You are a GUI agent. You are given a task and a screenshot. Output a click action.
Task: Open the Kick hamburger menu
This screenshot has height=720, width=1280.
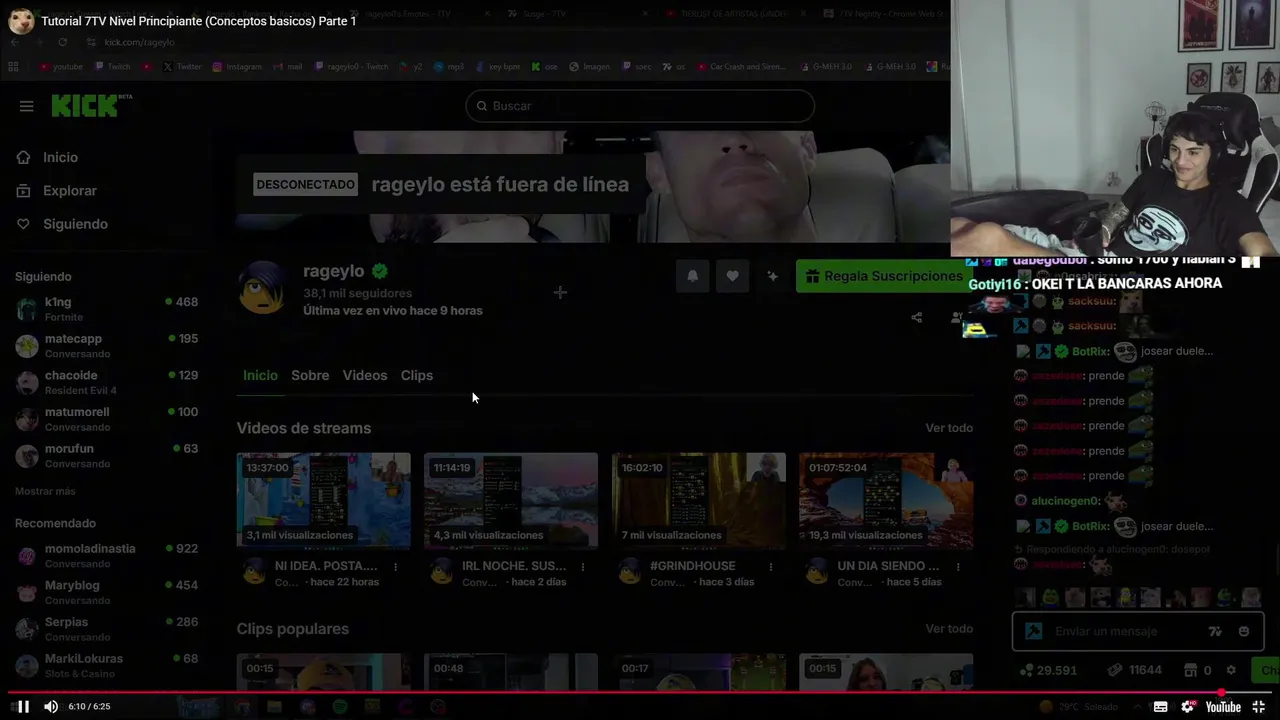(x=27, y=106)
